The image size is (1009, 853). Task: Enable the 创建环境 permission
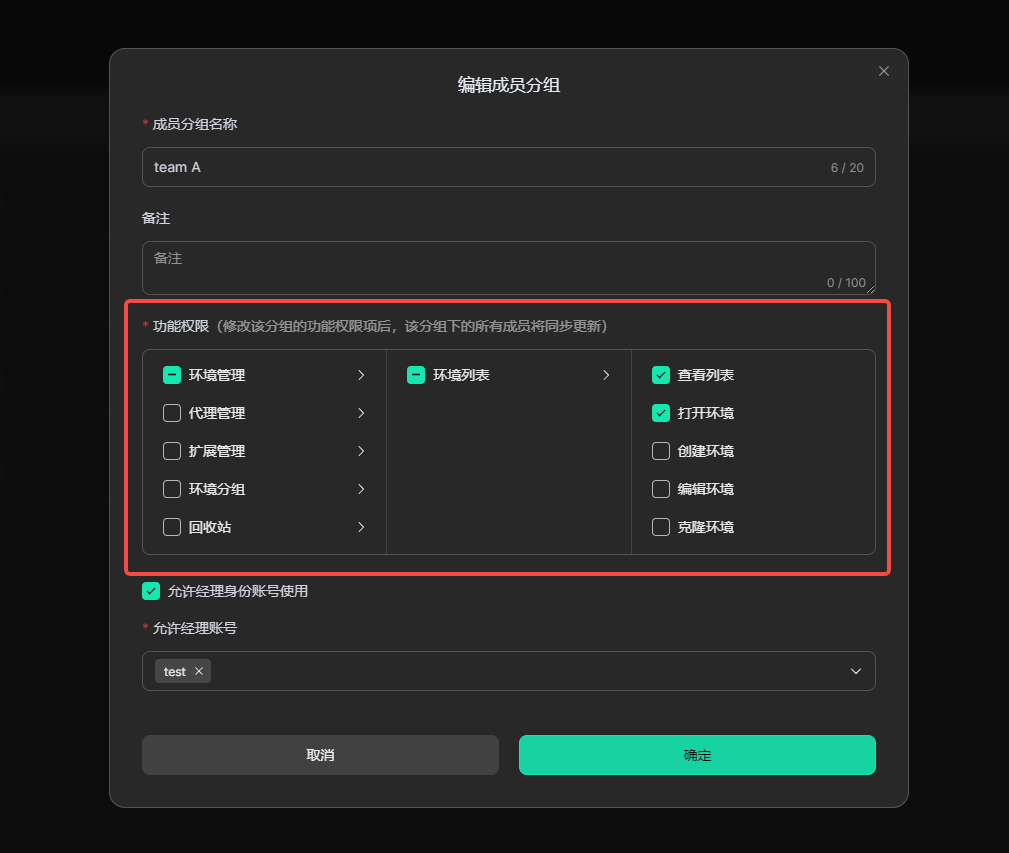[x=661, y=452]
